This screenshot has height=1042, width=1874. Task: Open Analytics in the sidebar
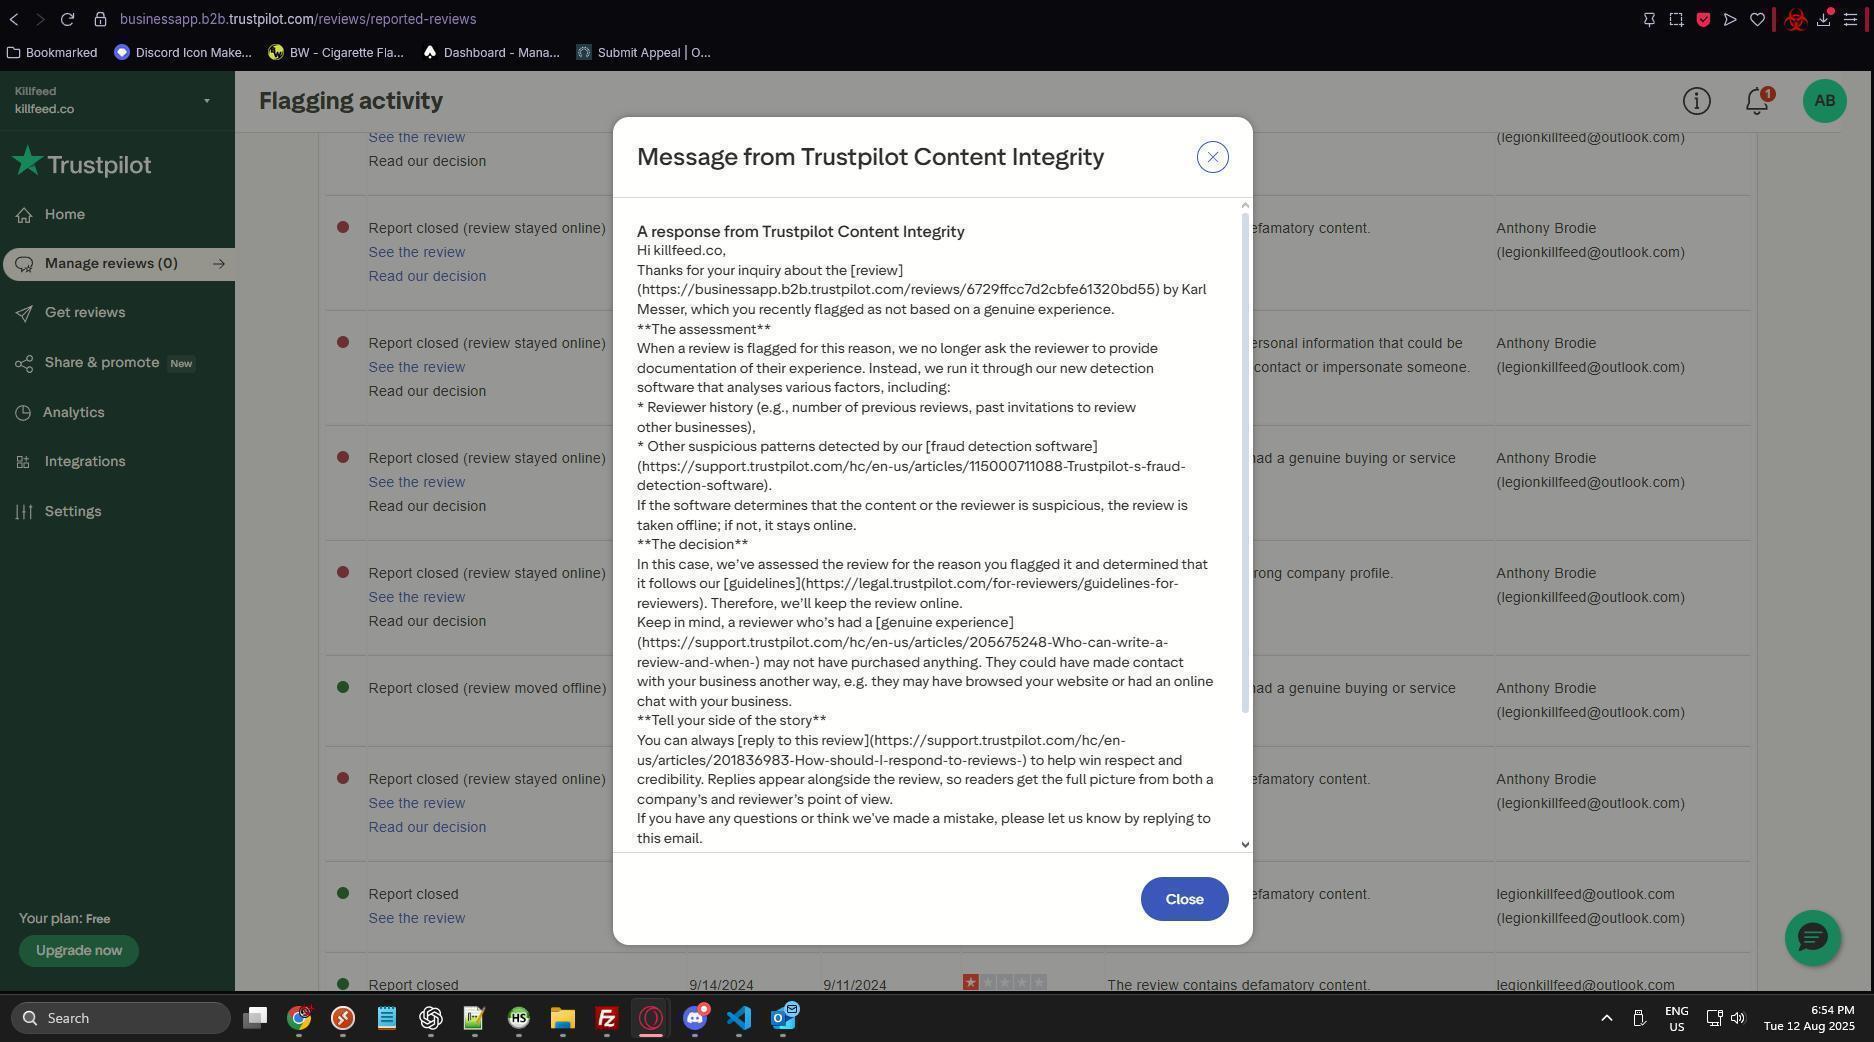(73, 412)
